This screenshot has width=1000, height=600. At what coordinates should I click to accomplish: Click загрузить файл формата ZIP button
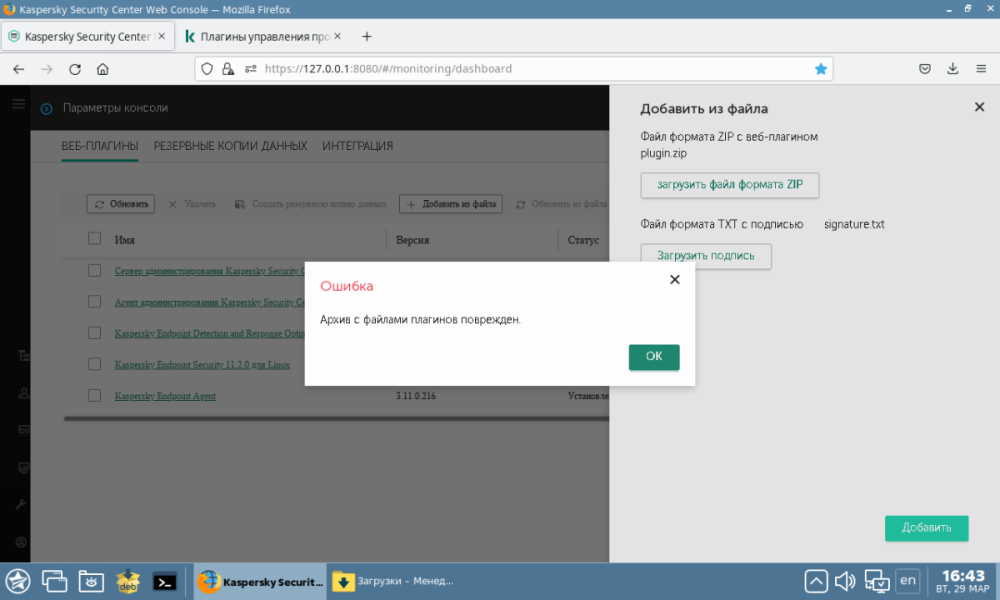click(730, 185)
